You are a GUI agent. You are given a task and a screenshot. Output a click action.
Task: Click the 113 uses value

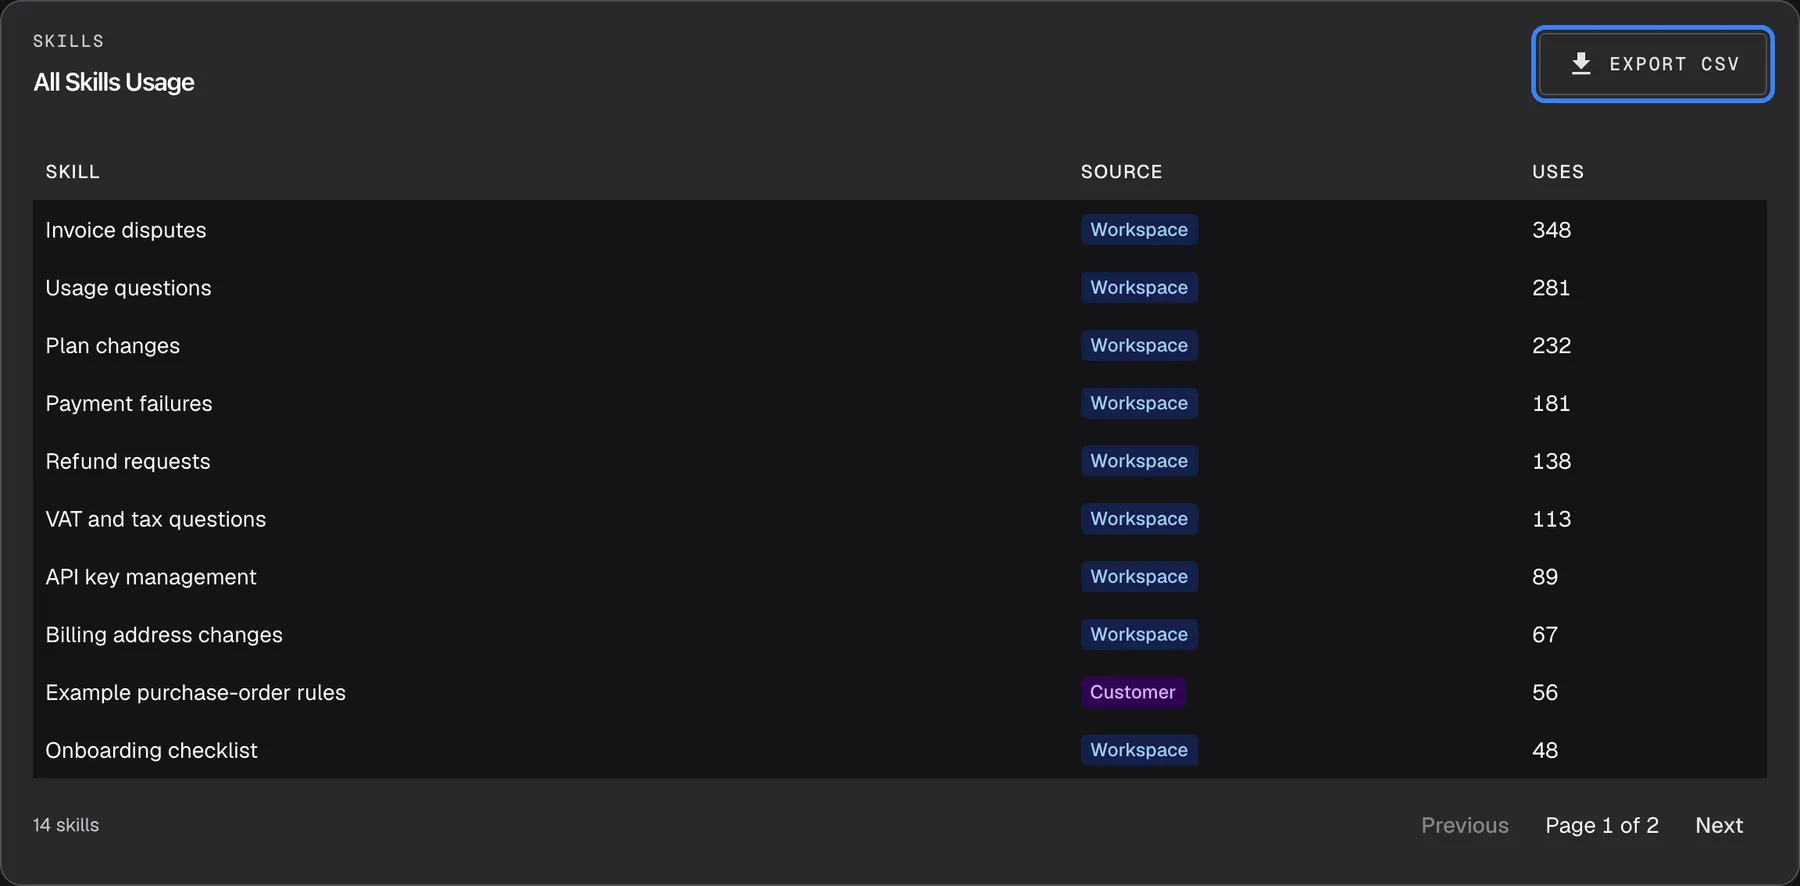coord(1551,519)
